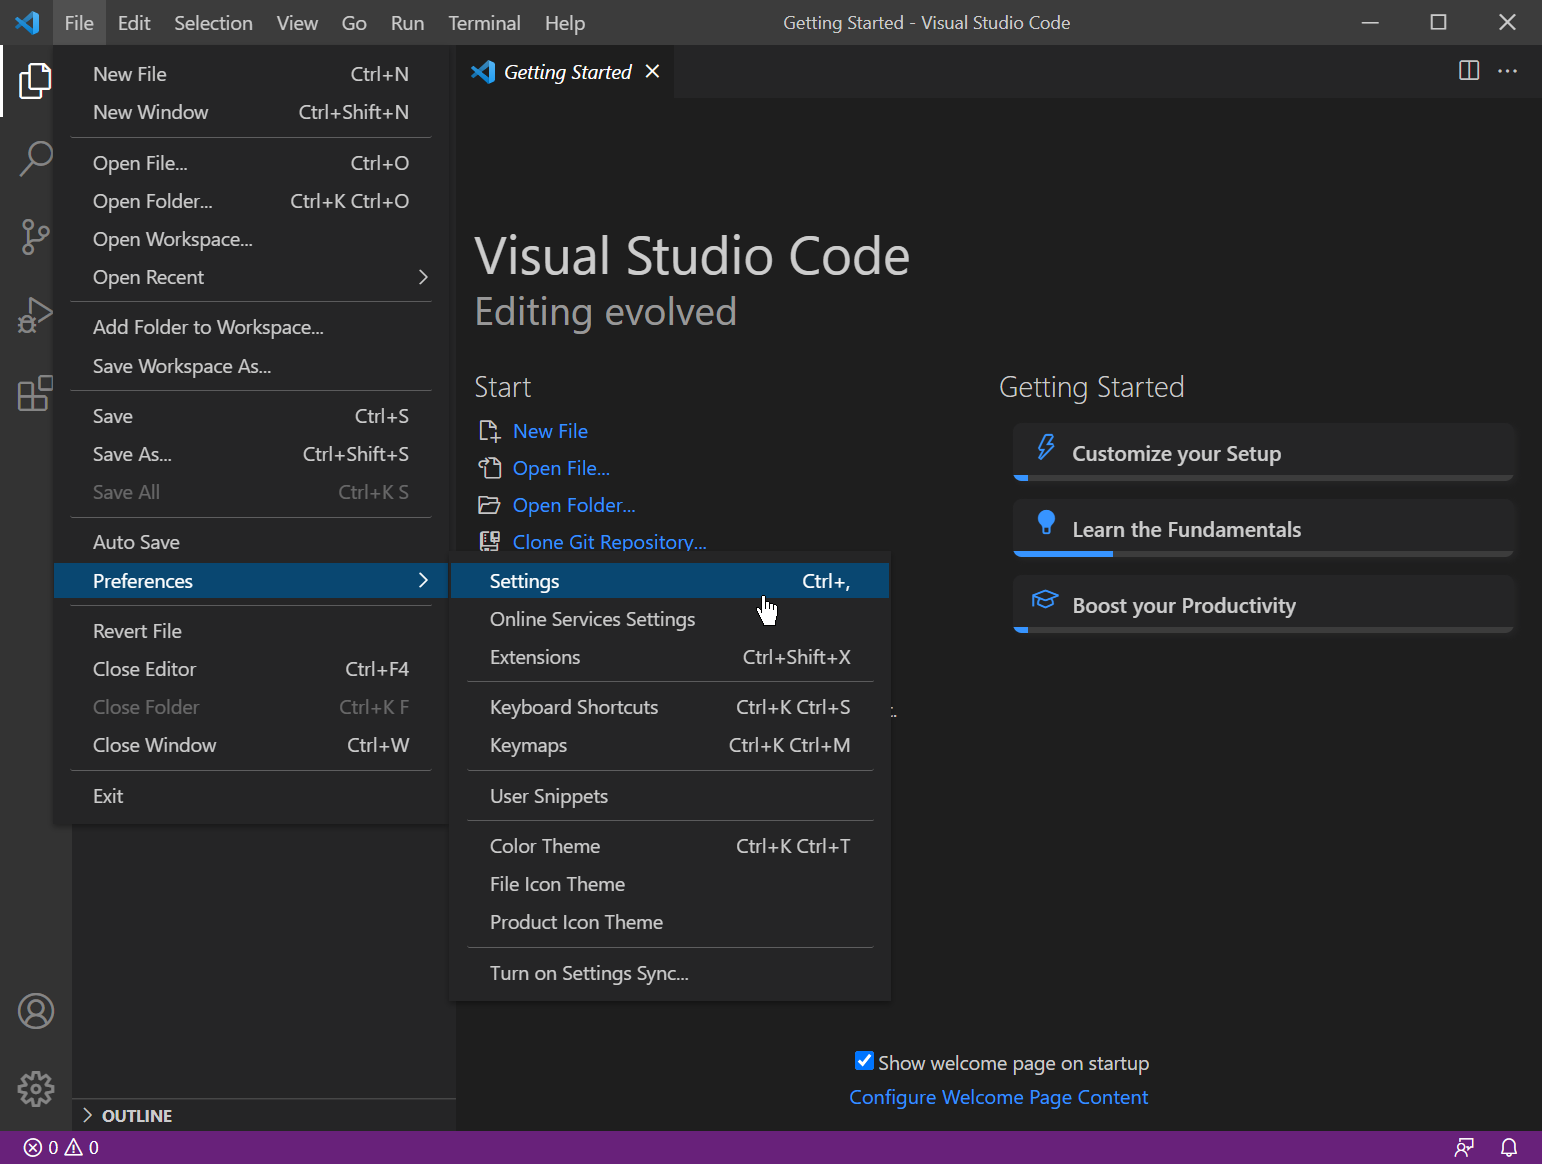Open the Run menu
The width and height of the screenshot is (1542, 1164).
pyautogui.click(x=407, y=22)
